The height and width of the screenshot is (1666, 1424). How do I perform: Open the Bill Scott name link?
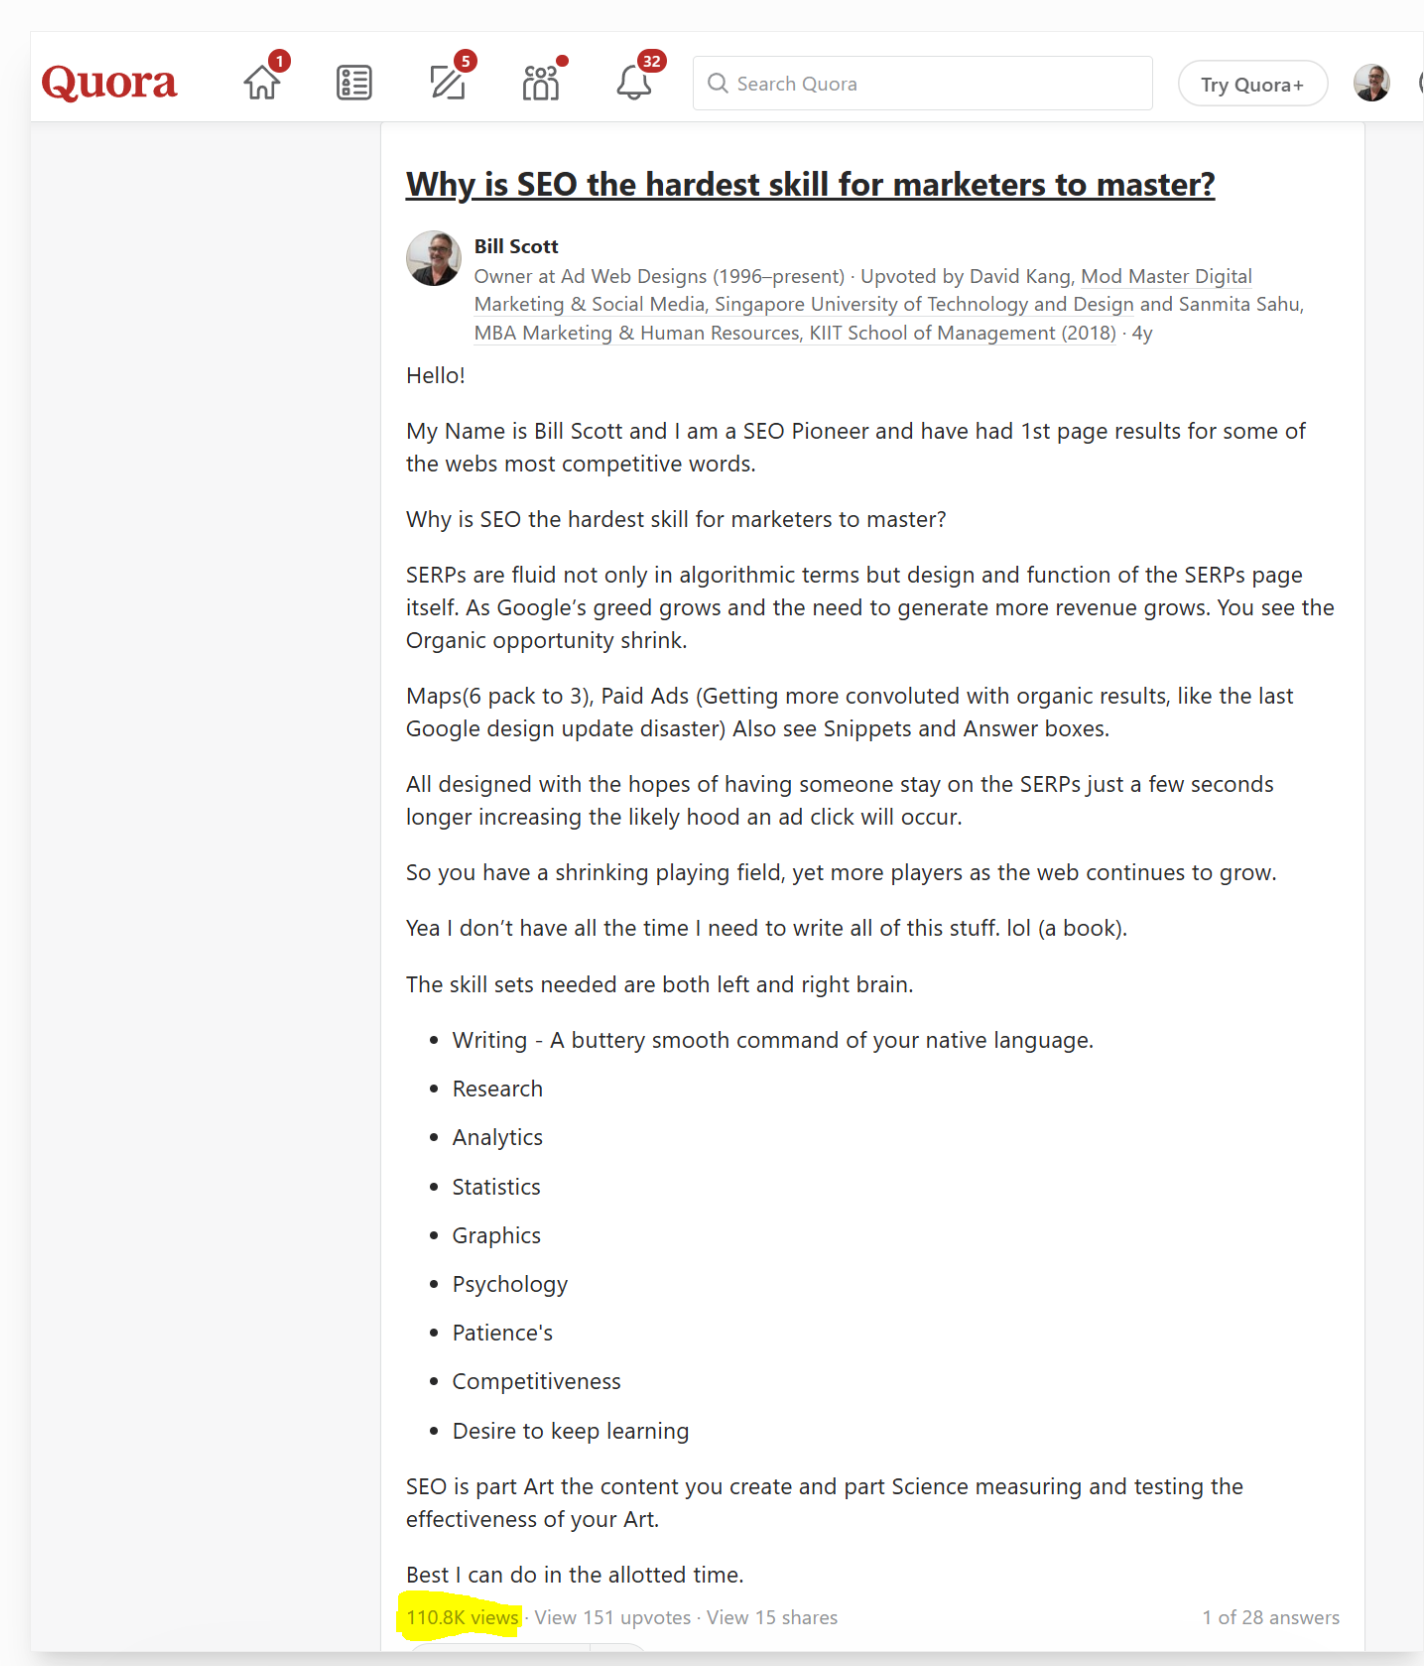516,246
